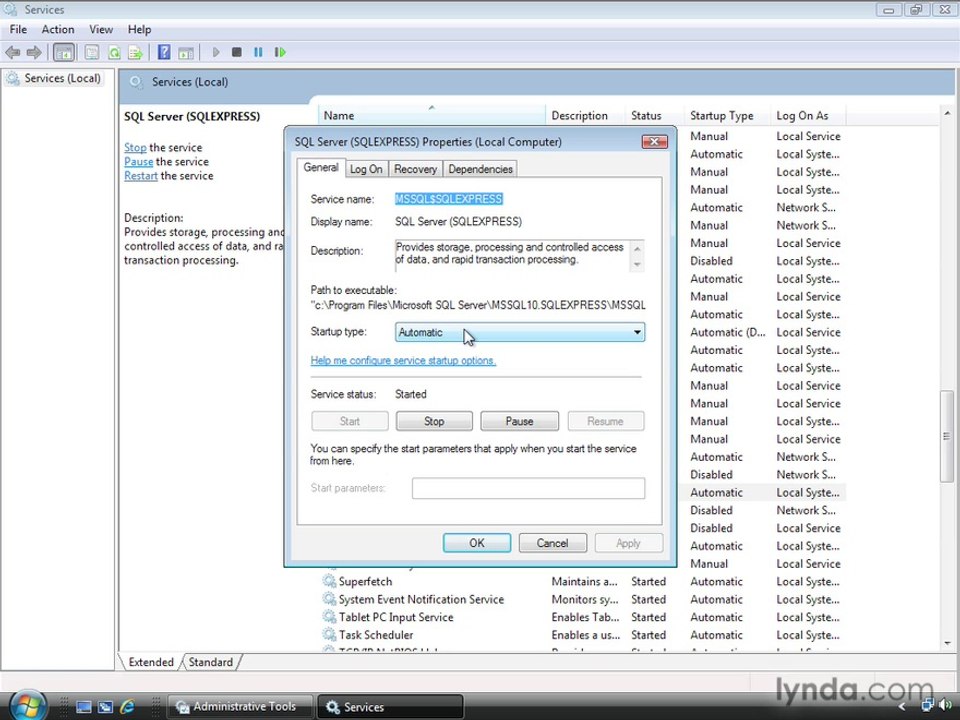Open the Windows Start orb
960x720 pixels.
click(x=27, y=705)
